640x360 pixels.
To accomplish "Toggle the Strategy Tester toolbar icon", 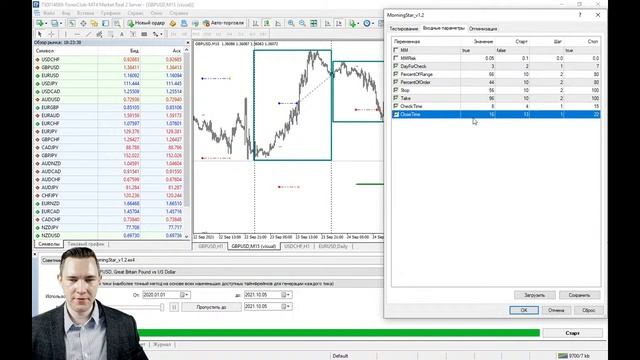I will coord(117,23).
